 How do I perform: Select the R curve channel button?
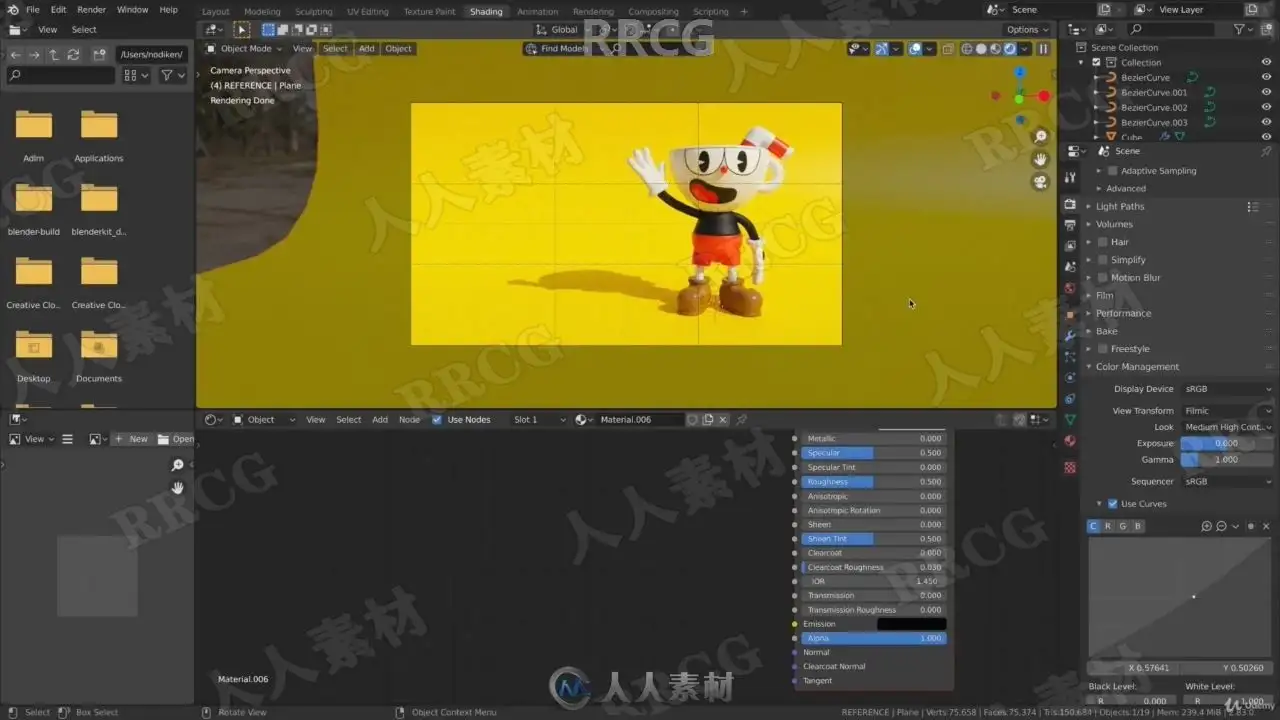[x=1108, y=526]
